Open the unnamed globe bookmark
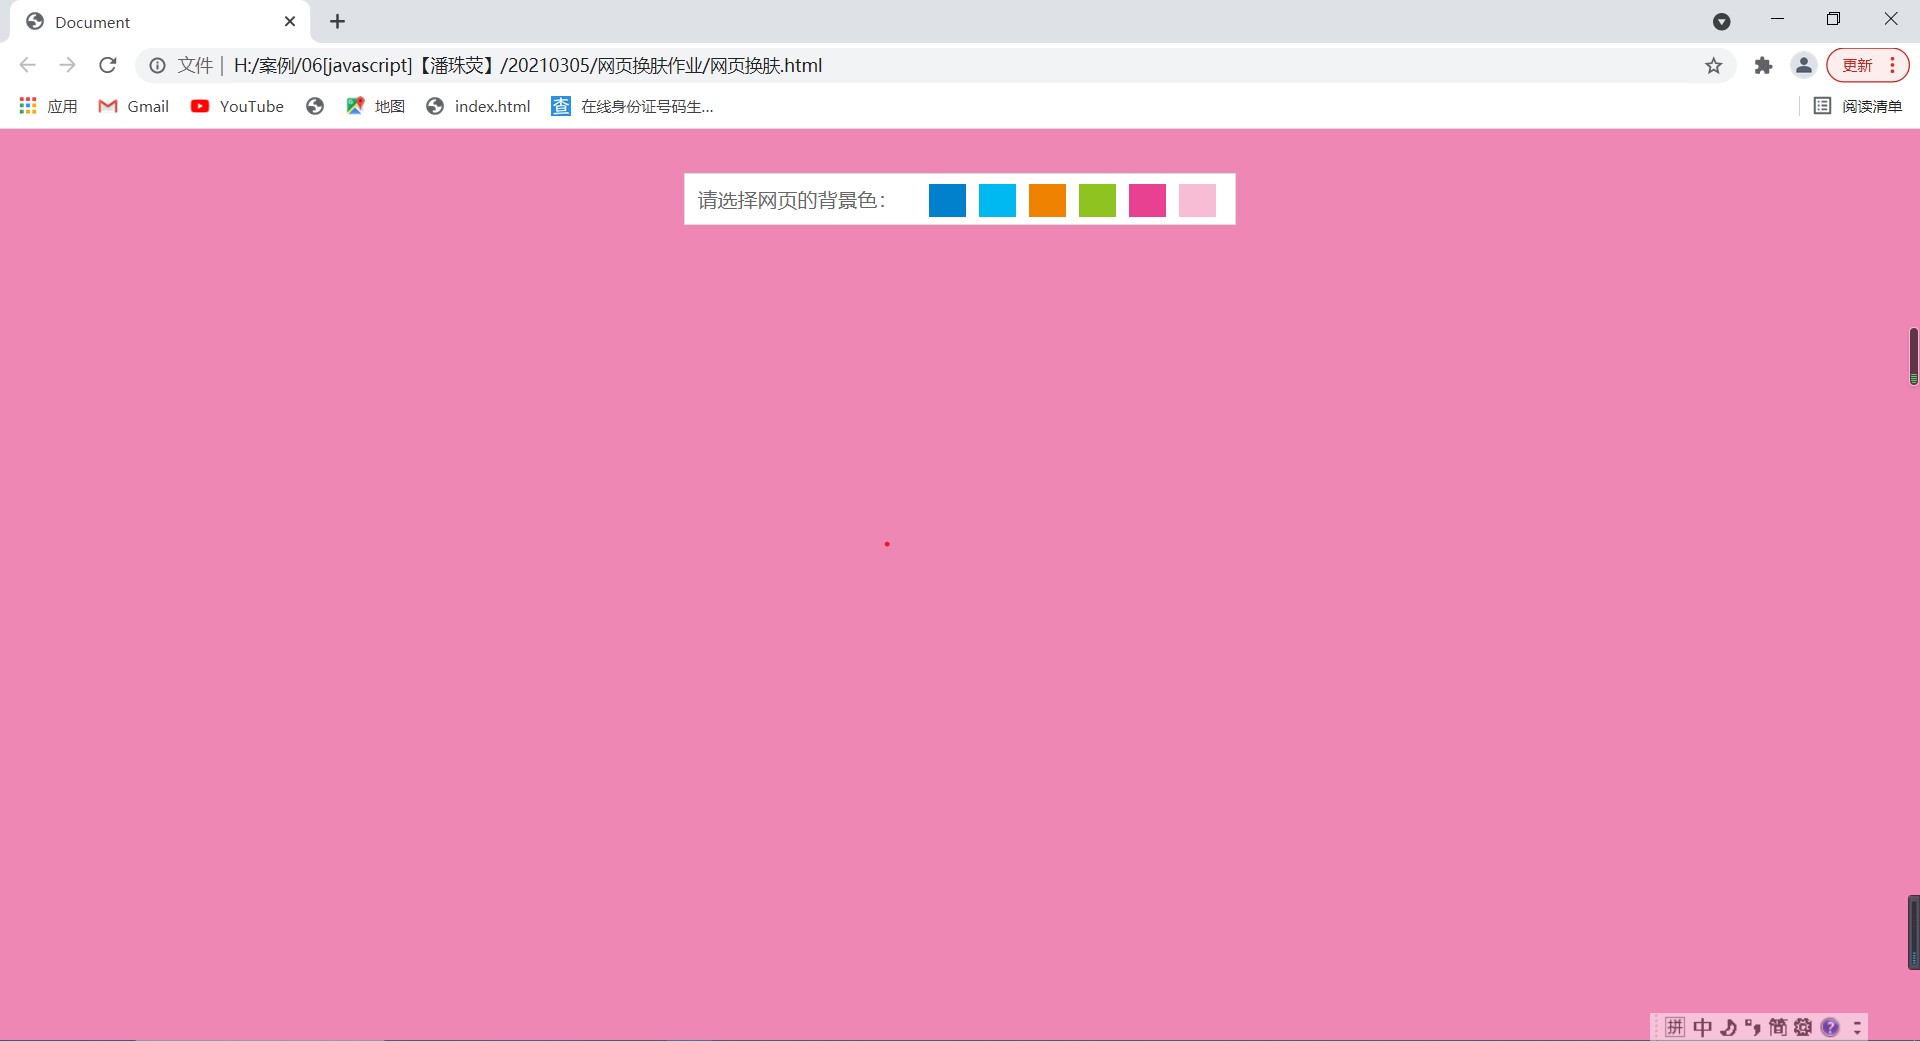This screenshot has width=1920, height=1041. (x=315, y=106)
